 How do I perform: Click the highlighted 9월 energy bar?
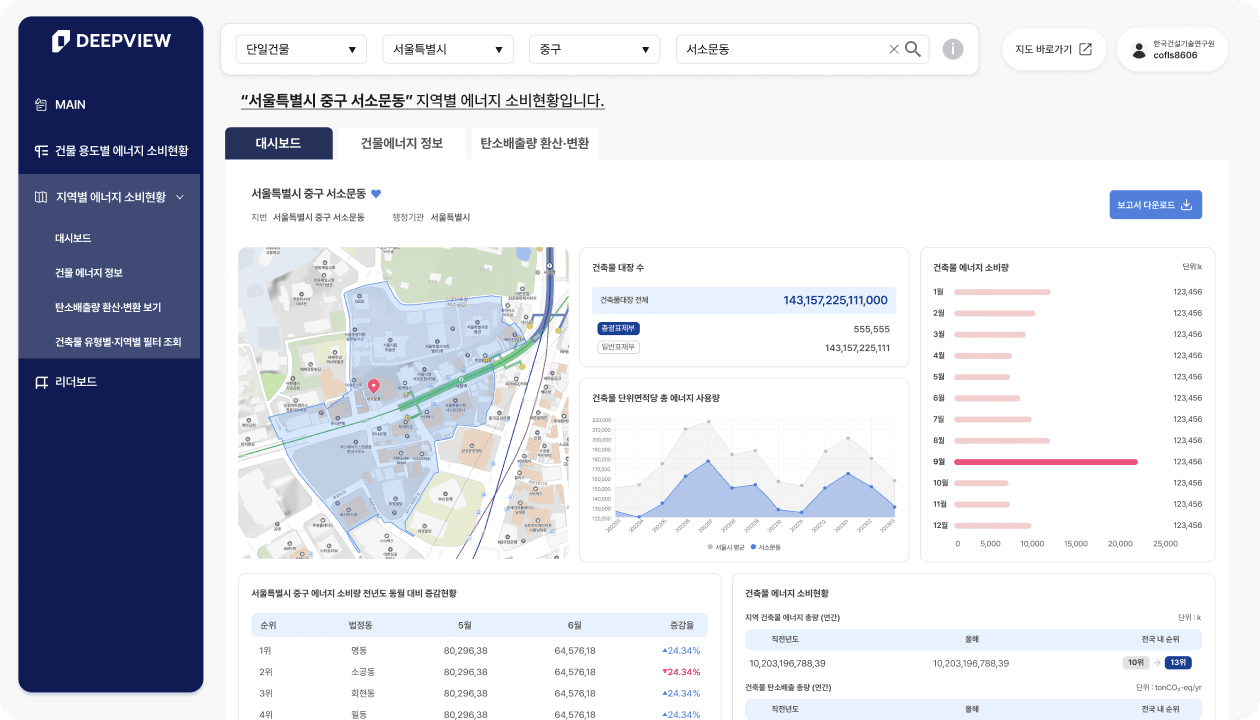click(x=1045, y=462)
